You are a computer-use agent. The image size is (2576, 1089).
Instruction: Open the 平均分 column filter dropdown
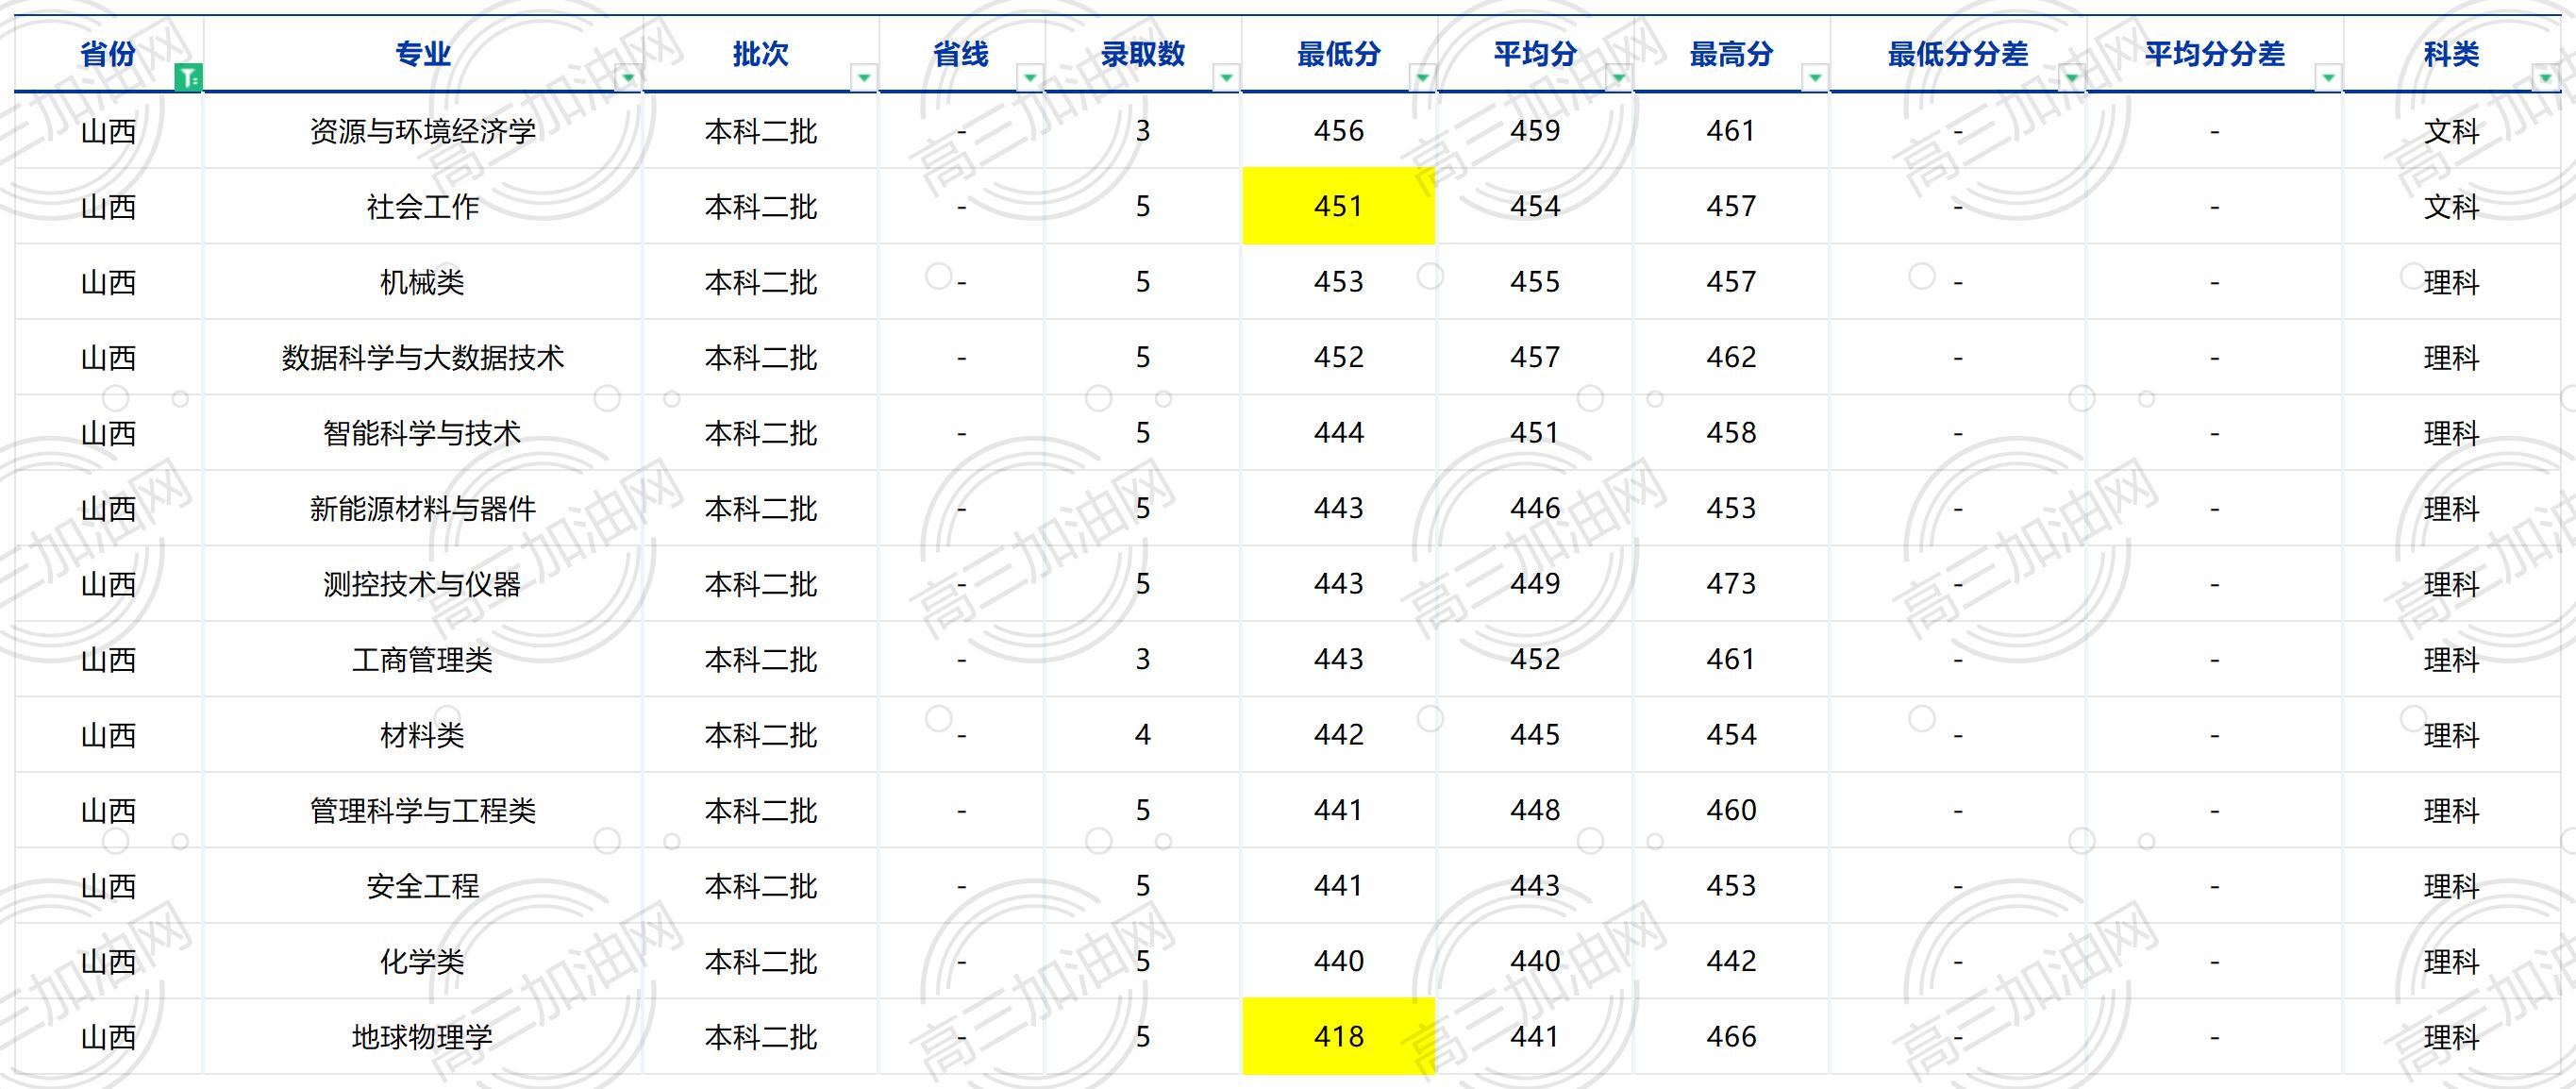pos(1618,77)
